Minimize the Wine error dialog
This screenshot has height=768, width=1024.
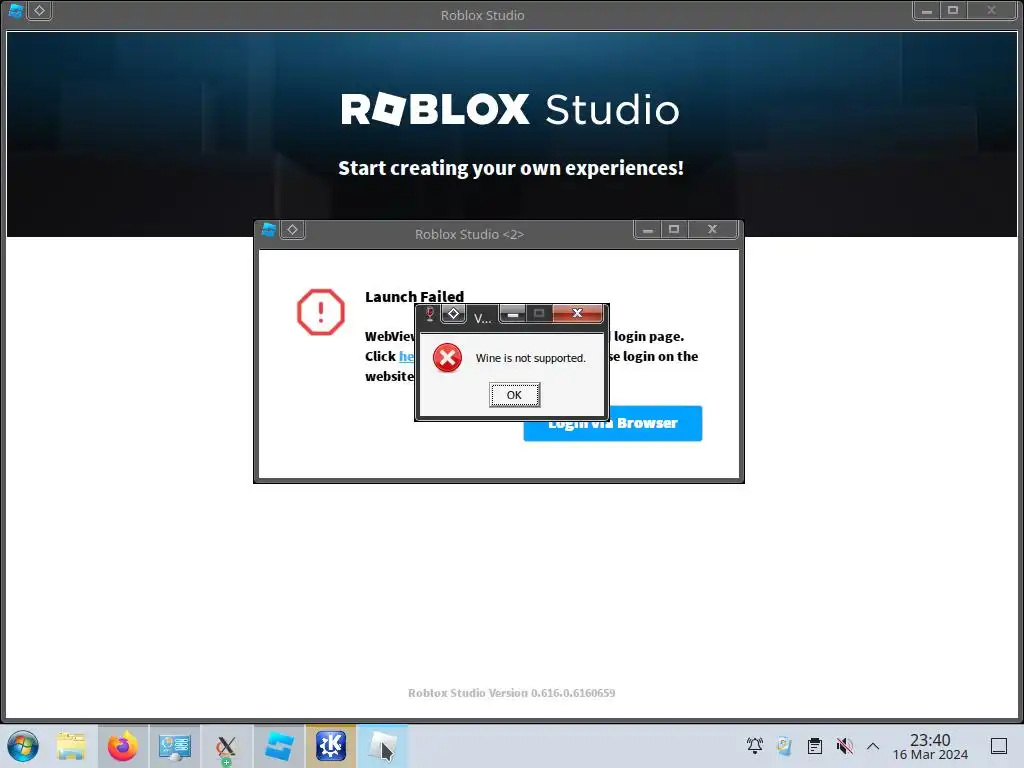point(513,314)
